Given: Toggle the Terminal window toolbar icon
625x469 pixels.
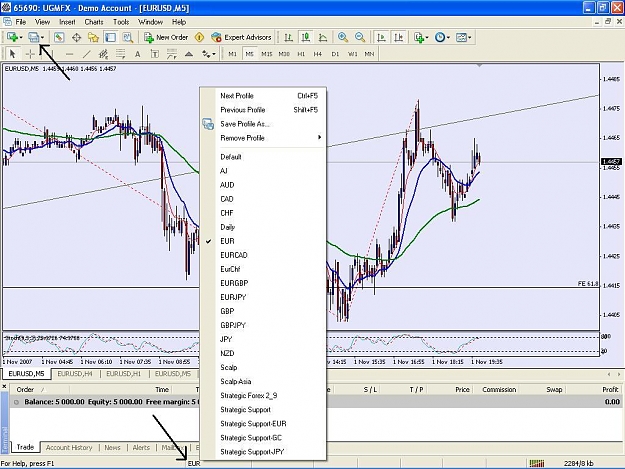Looking at the screenshot, I should click(110, 37).
